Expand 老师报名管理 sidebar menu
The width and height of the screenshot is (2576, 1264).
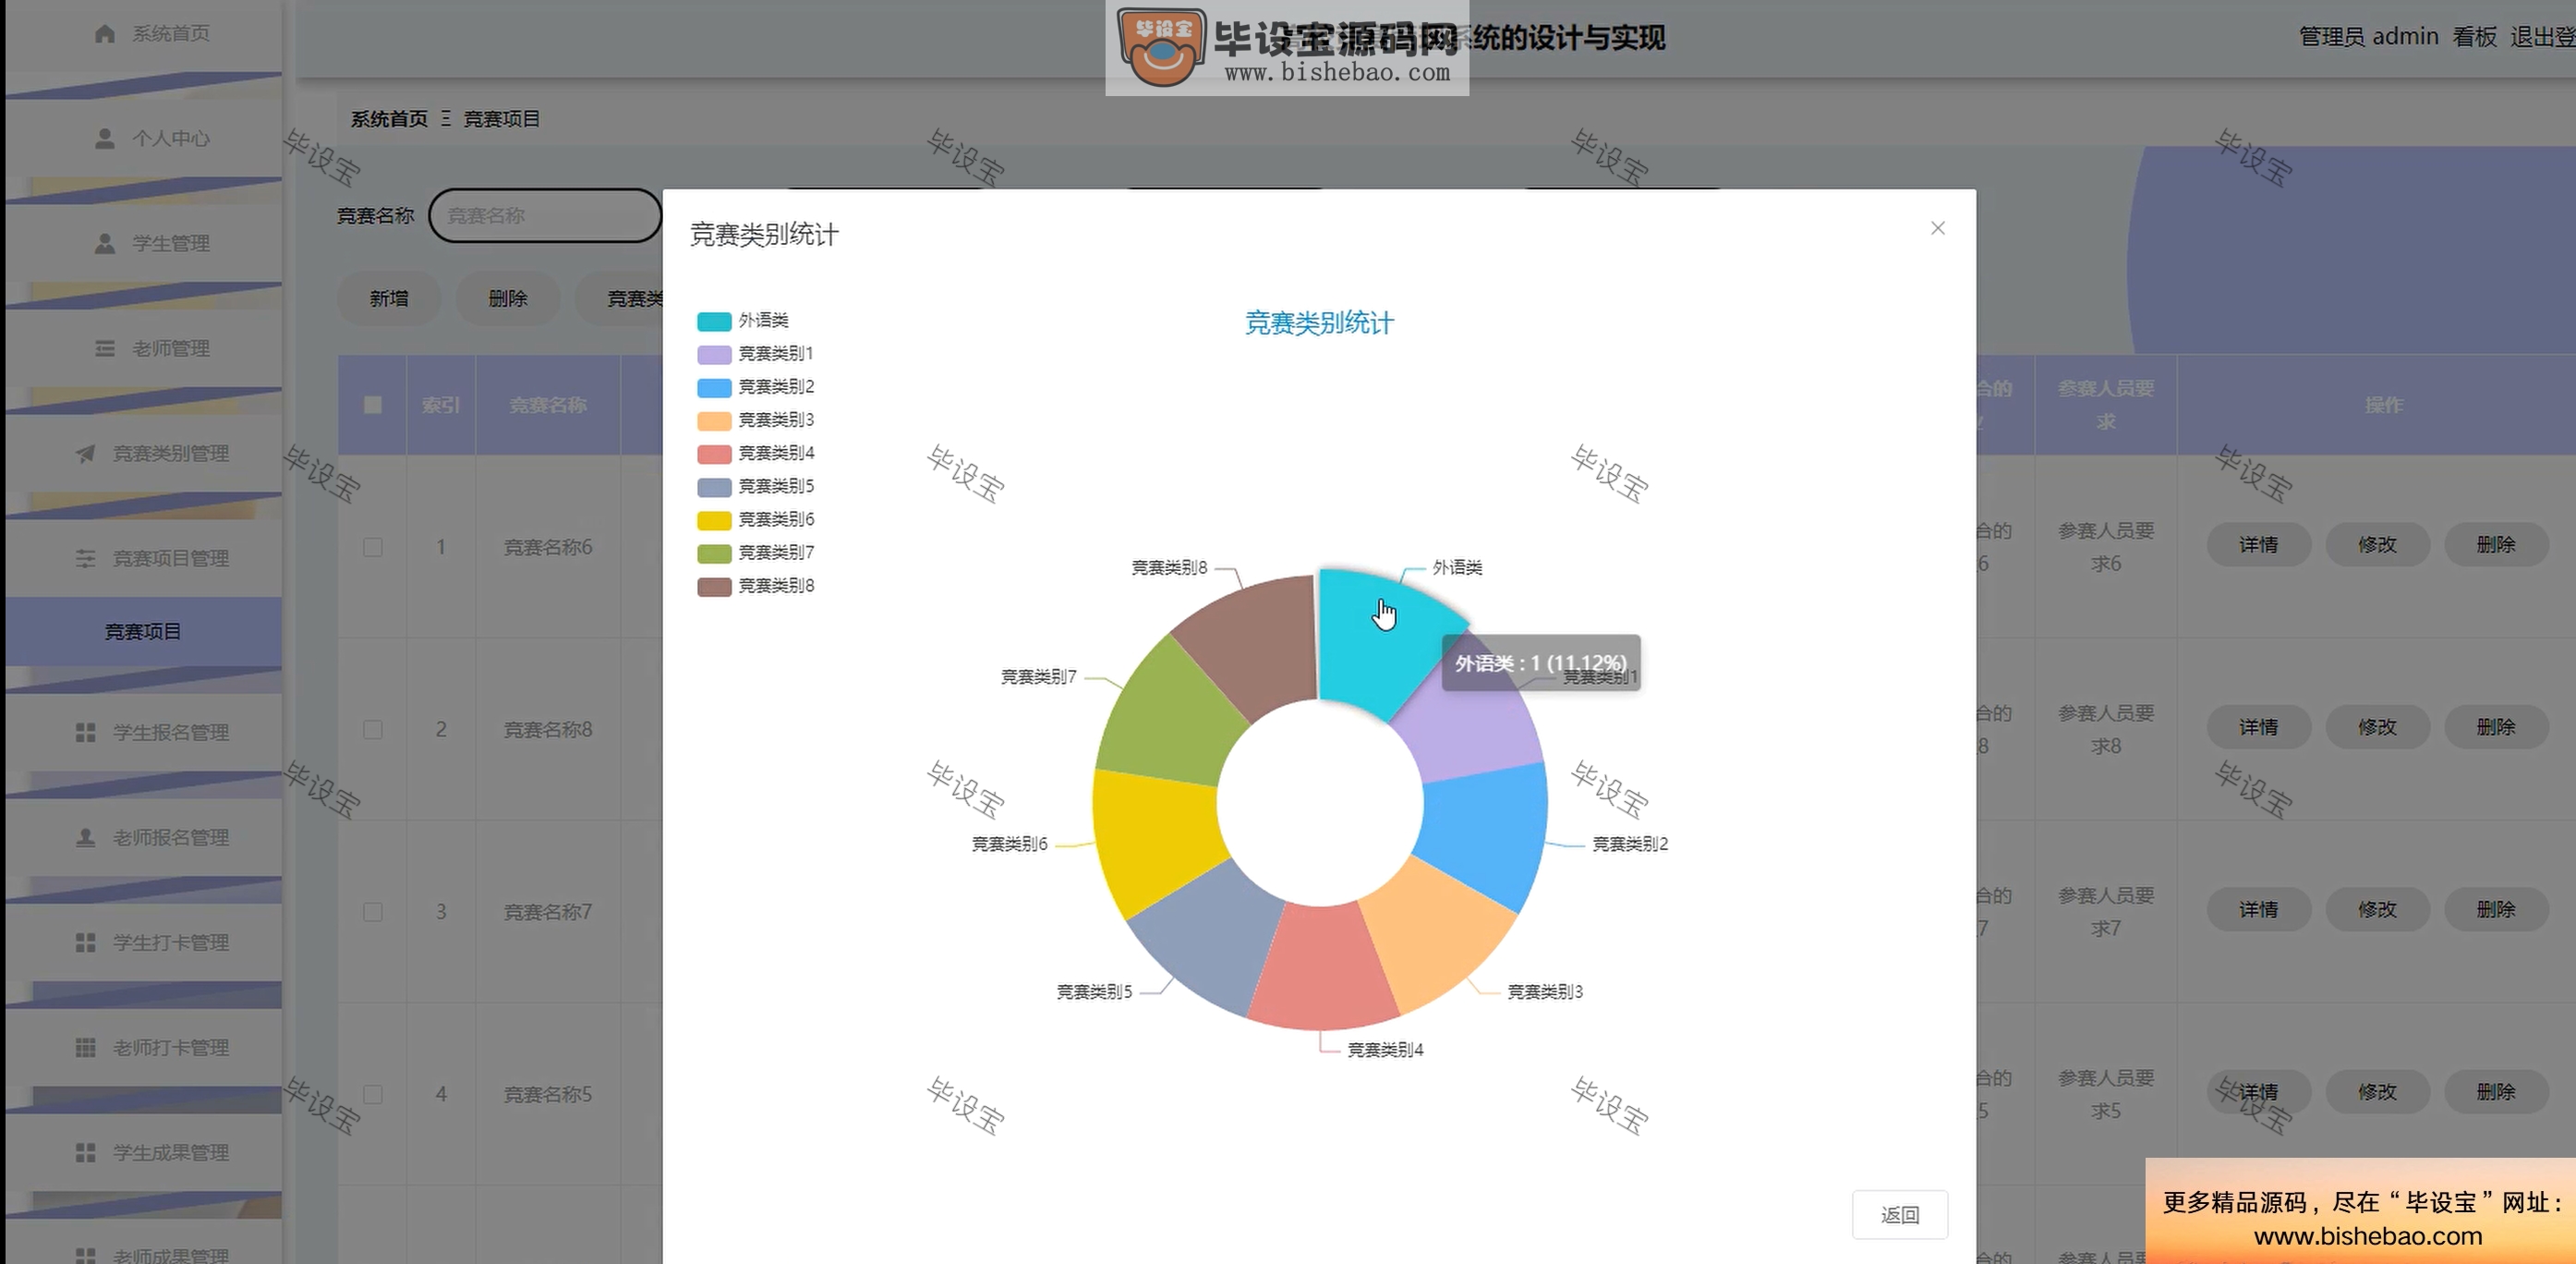point(143,838)
